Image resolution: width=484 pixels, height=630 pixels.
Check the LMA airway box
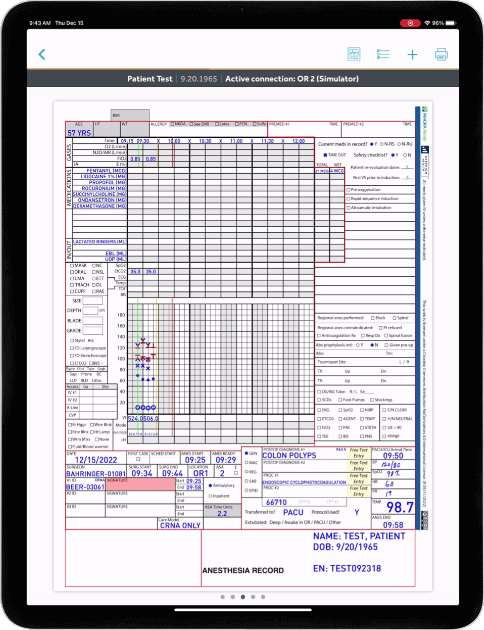pos(72,278)
